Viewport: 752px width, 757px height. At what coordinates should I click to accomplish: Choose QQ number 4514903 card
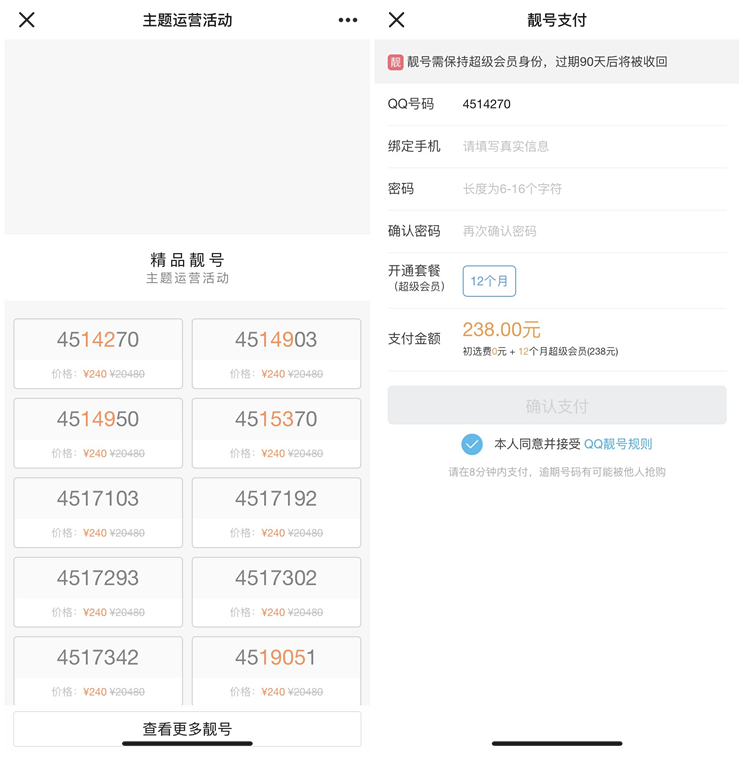point(276,353)
